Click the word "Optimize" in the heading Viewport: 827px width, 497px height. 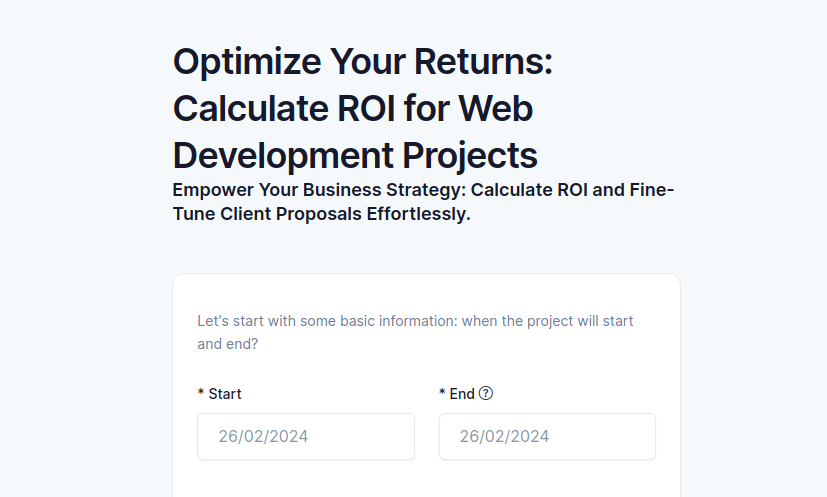[x=247, y=62]
